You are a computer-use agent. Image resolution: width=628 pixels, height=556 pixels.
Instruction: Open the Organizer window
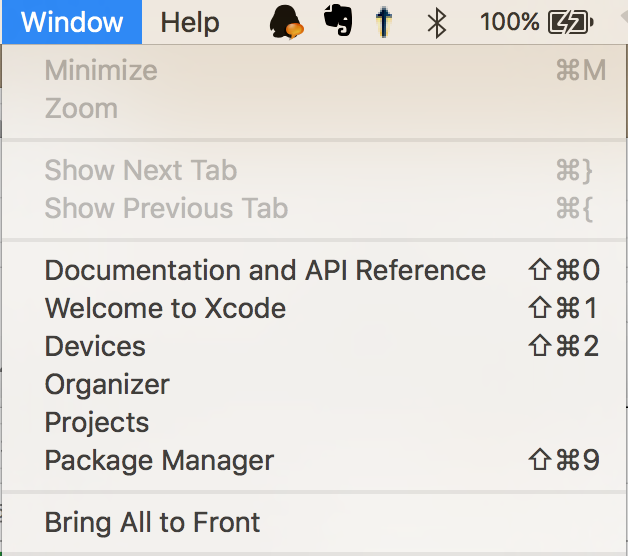(314, 384)
